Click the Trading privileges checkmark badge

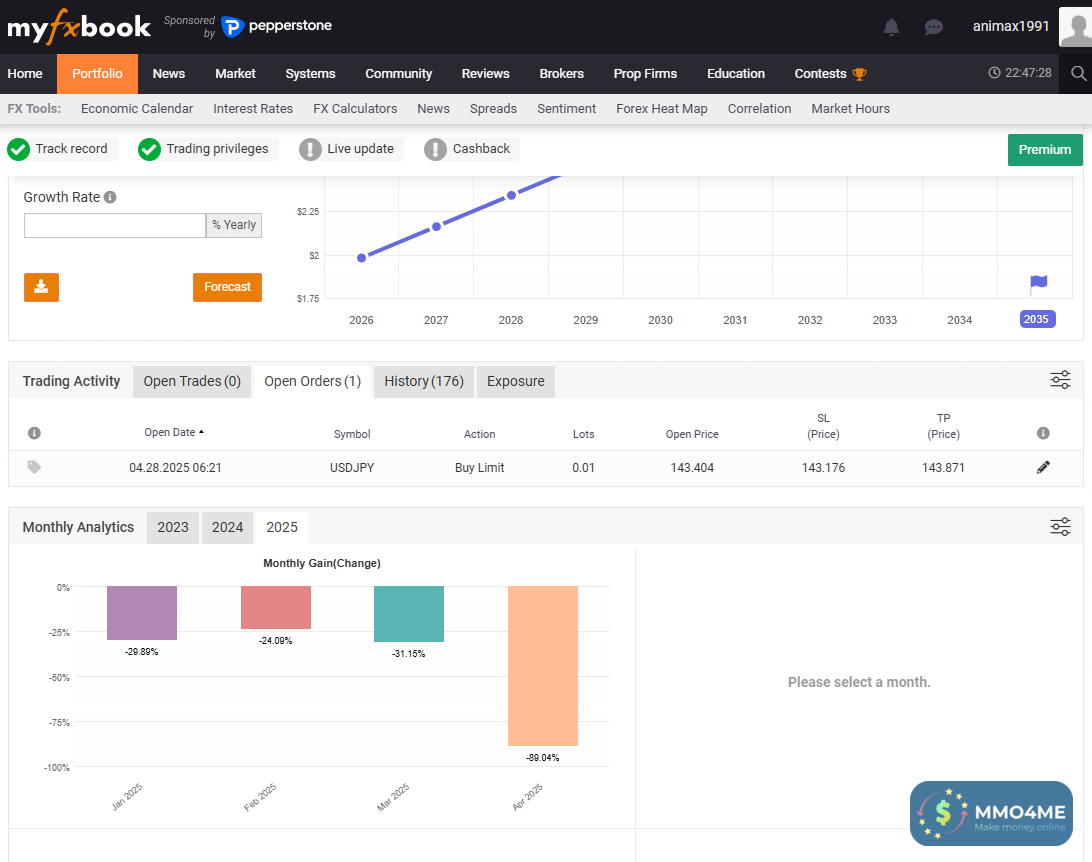coord(149,149)
